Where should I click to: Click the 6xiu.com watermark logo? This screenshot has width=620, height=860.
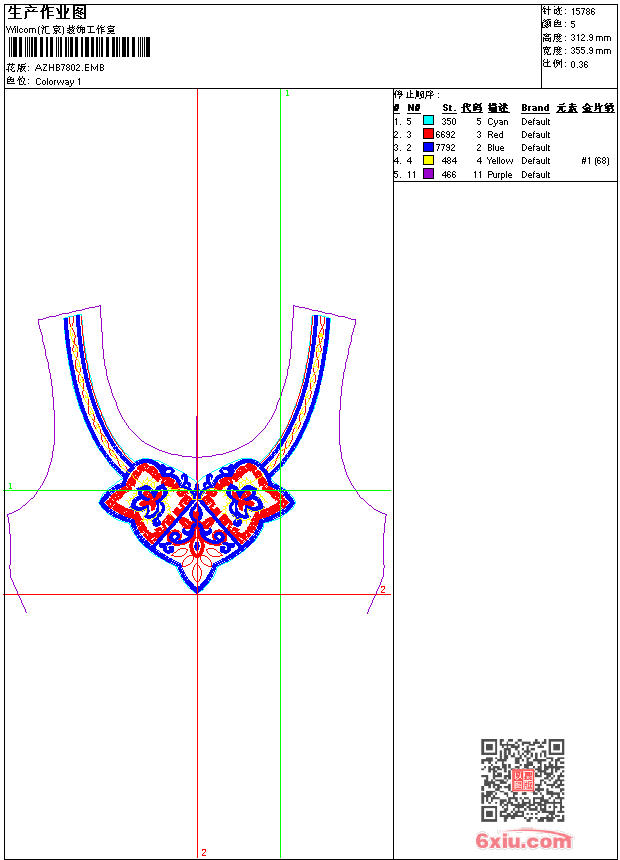tap(523, 841)
